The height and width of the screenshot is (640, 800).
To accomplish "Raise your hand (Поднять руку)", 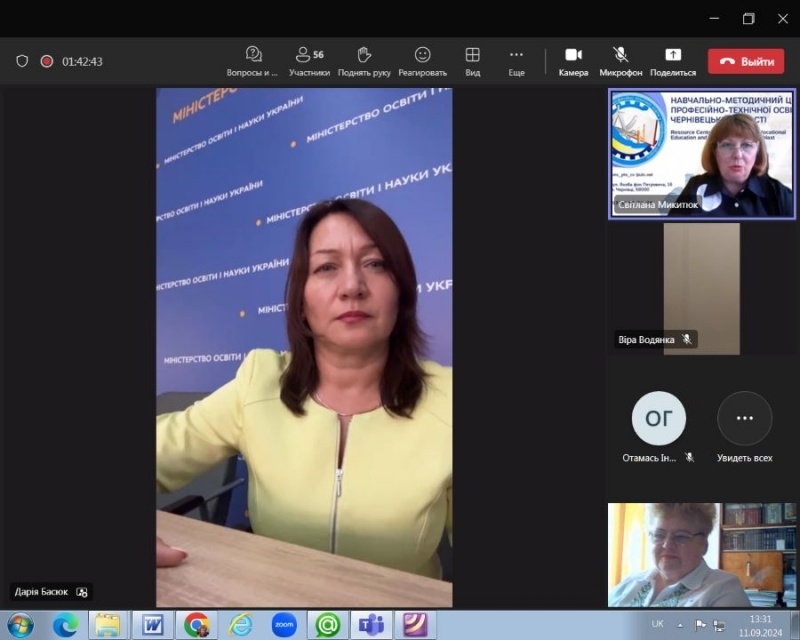I will 364,60.
